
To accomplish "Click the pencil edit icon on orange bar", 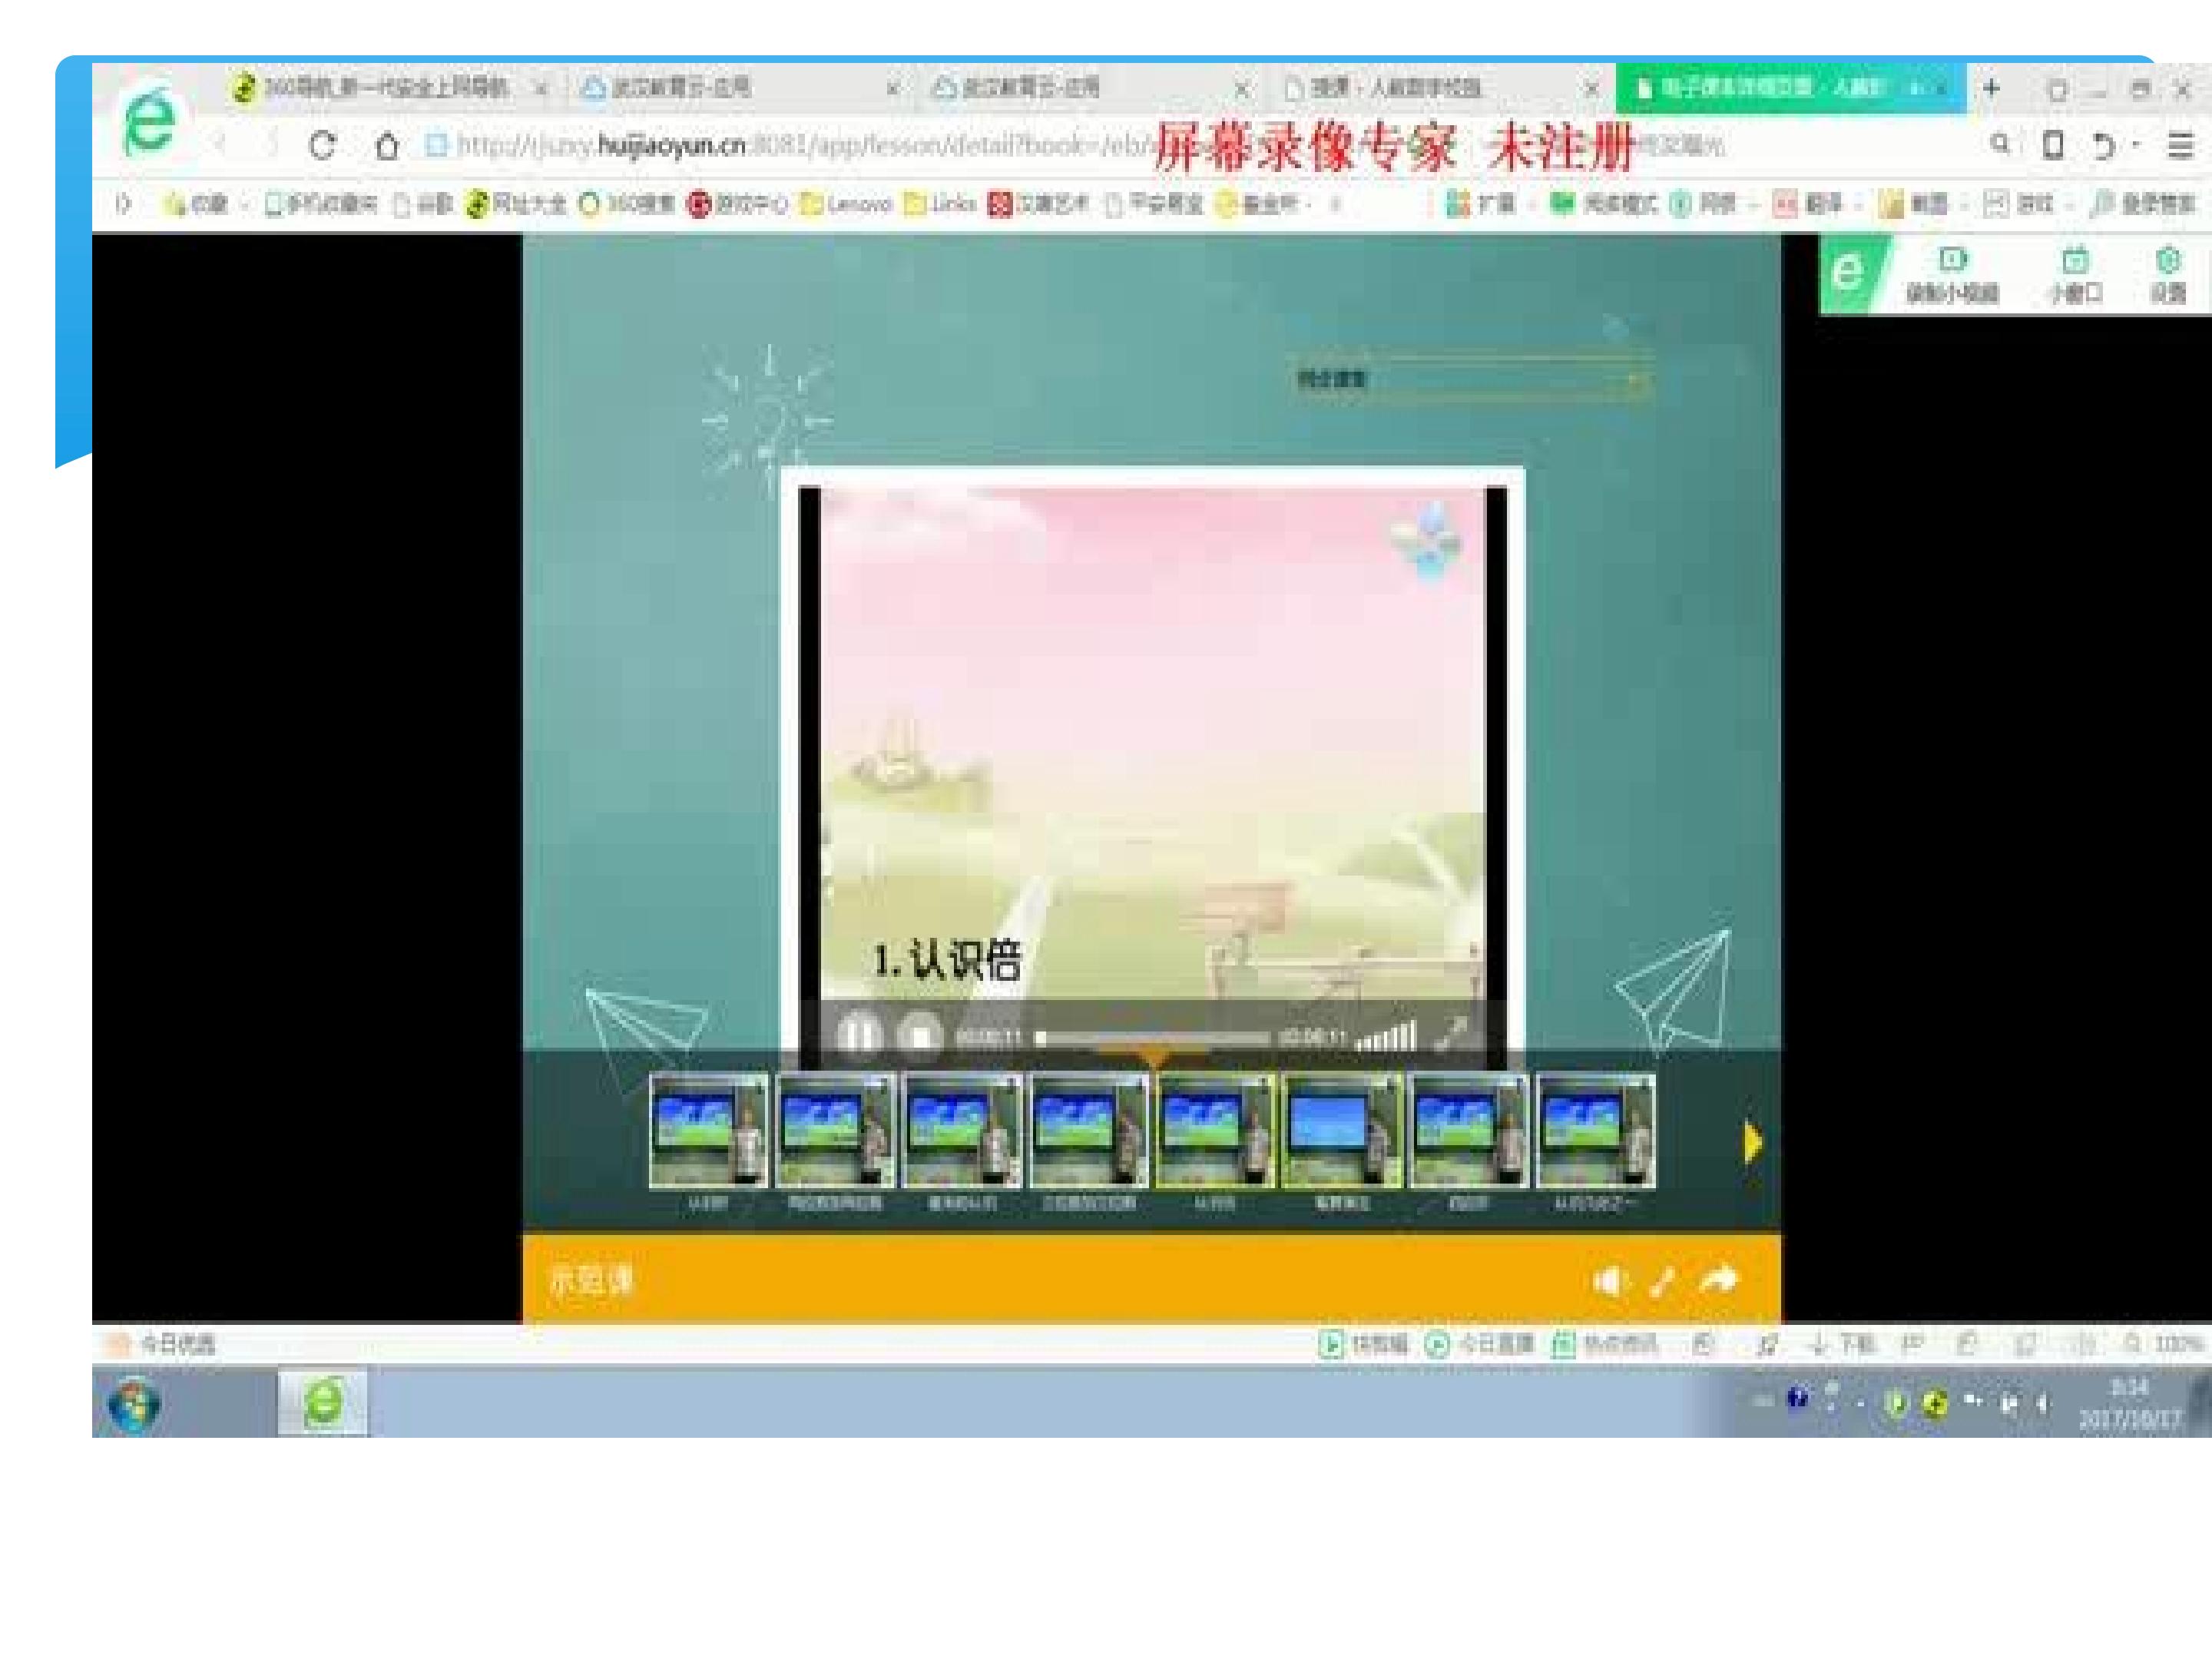I will point(1662,1281).
